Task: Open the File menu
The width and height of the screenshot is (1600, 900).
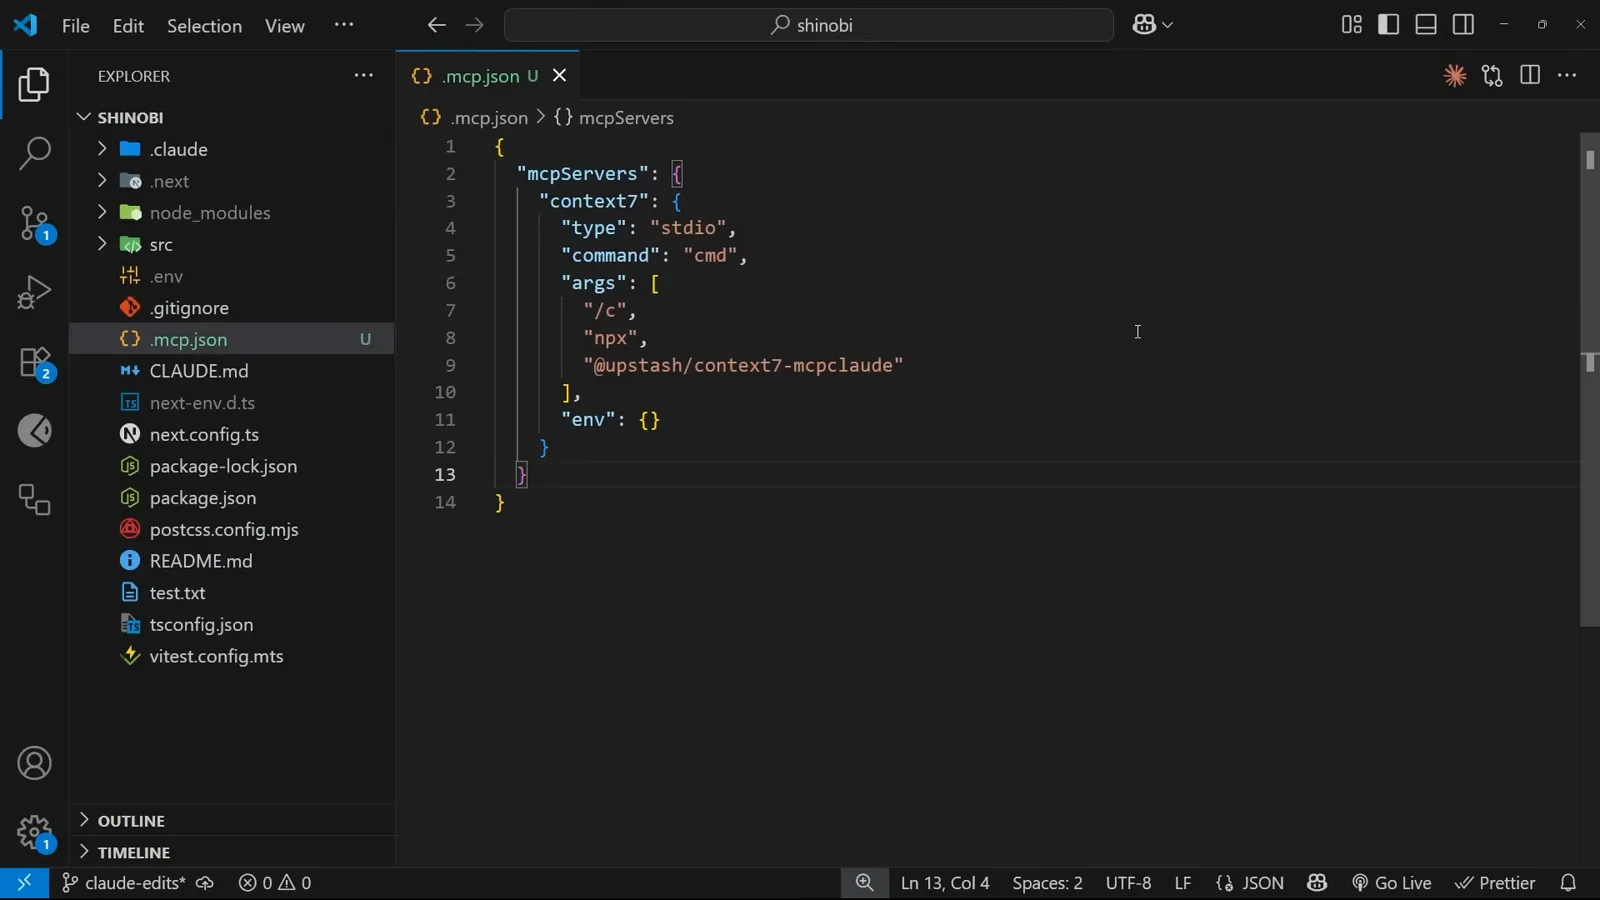Action: [76, 26]
